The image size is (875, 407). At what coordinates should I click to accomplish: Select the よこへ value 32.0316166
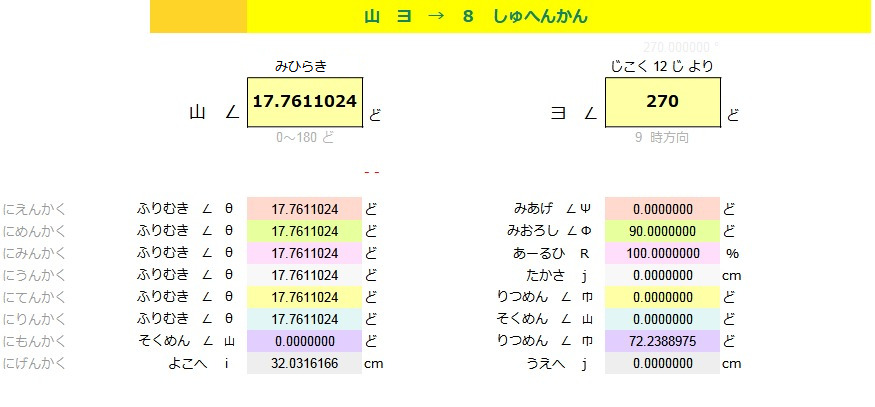pyautogui.click(x=304, y=364)
